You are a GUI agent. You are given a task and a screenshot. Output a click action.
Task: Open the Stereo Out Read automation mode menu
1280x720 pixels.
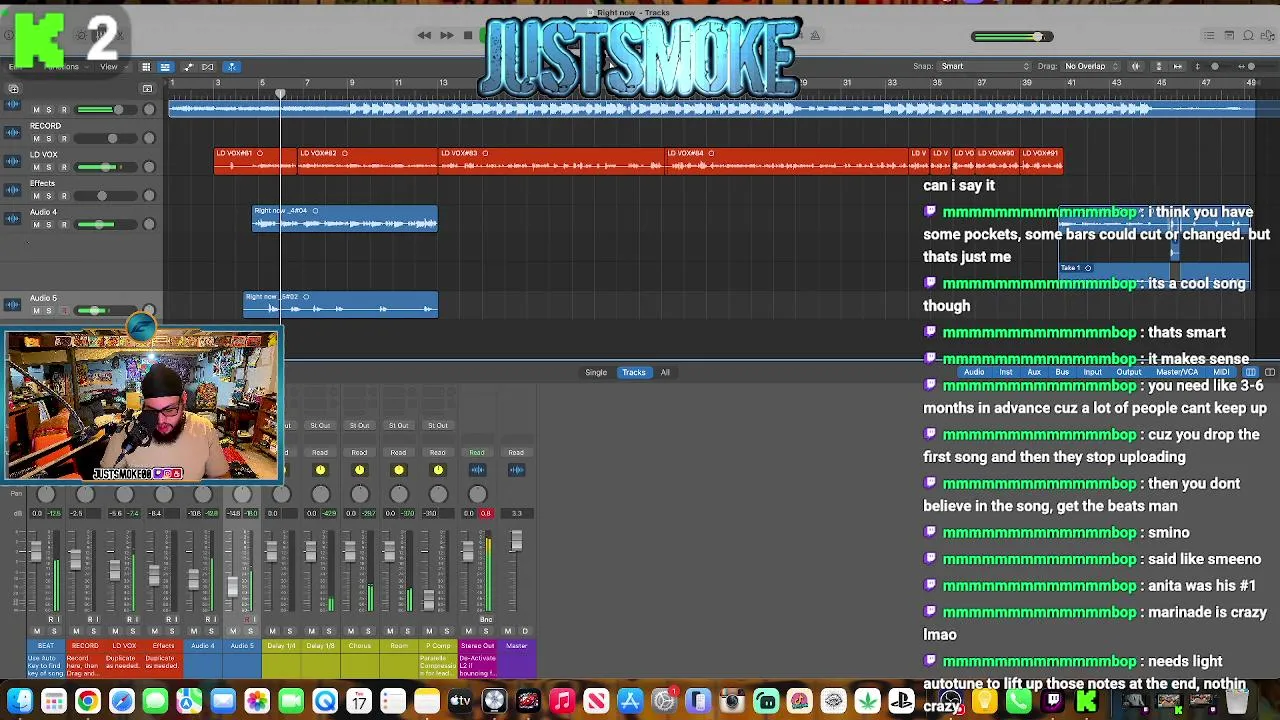[x=477, y=453]
